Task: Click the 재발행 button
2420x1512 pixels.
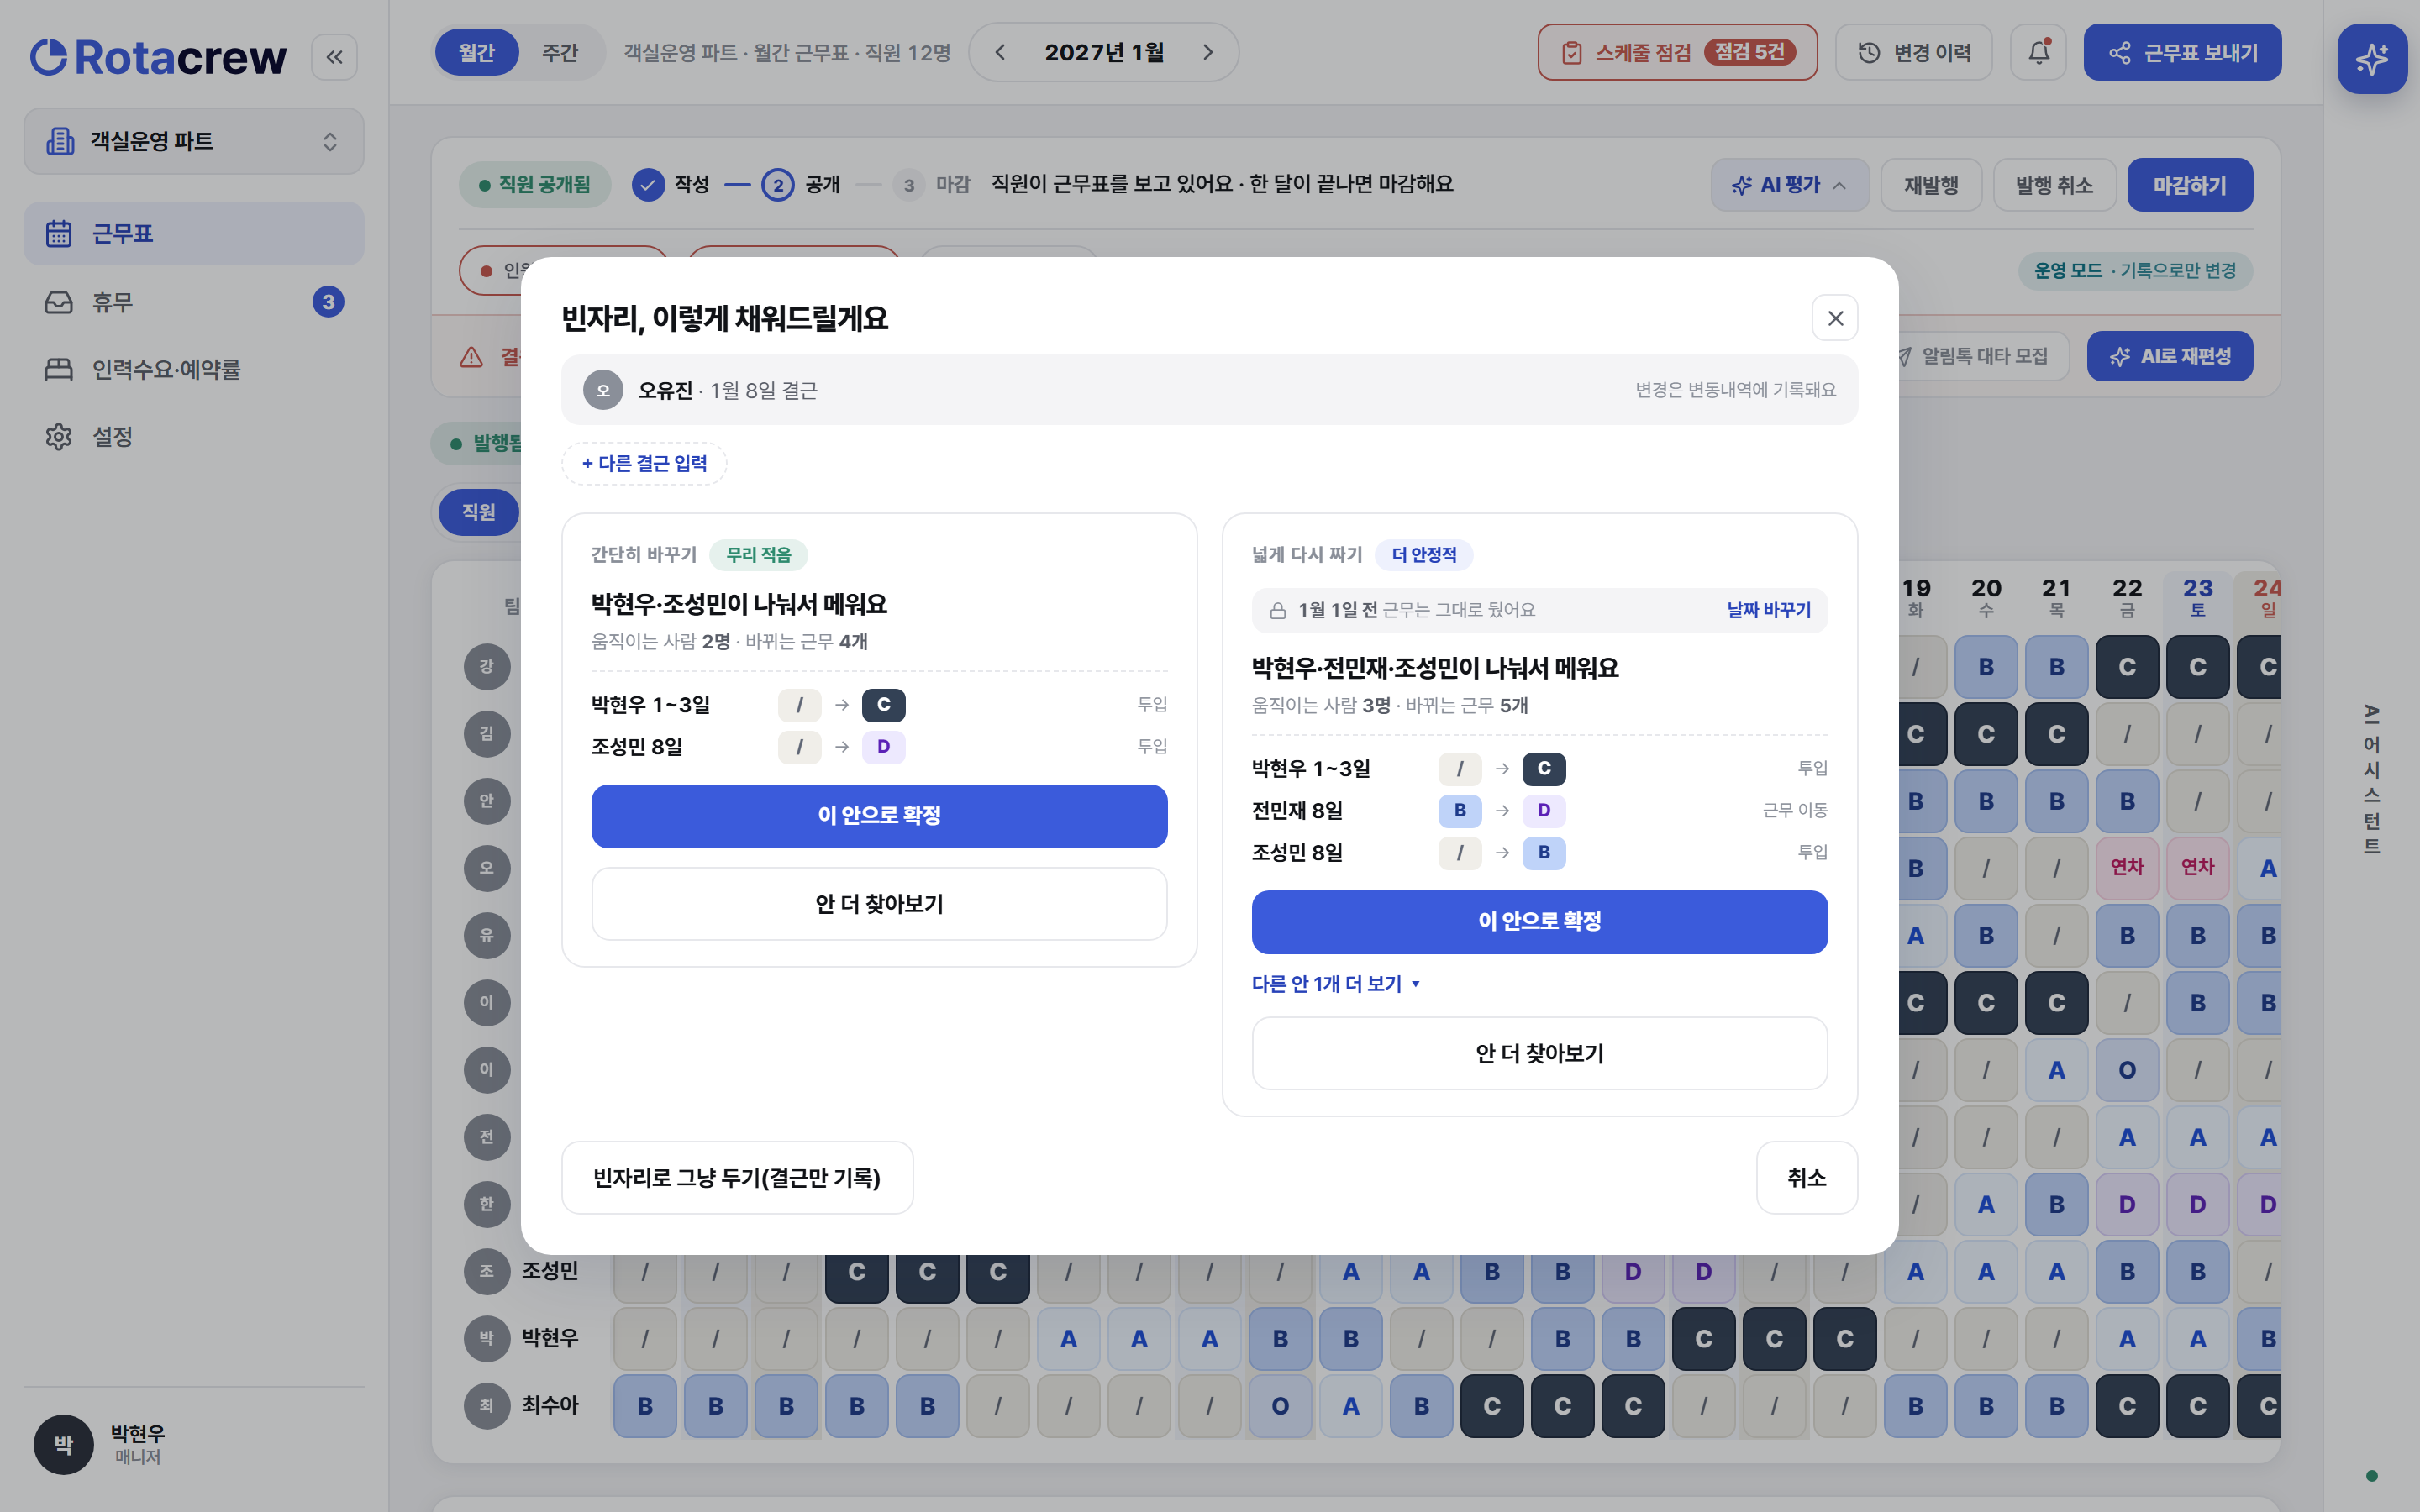Action: click(x=1931, y=185)
